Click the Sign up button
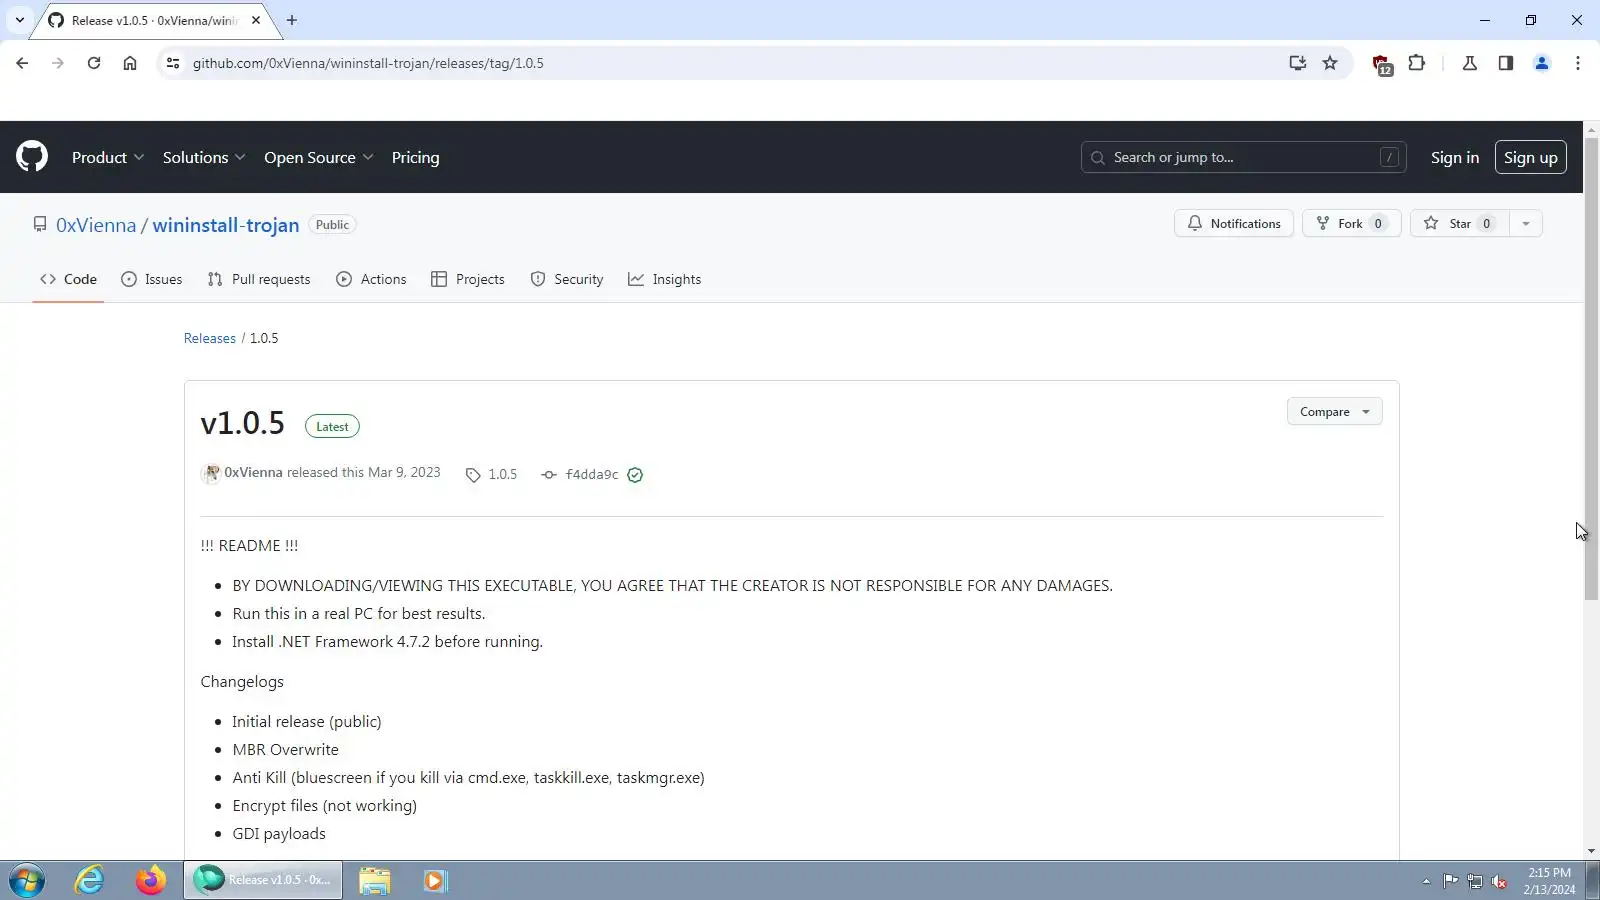Image resolution: width=1600 pixels, height=900 pixels. point(1530,157)
